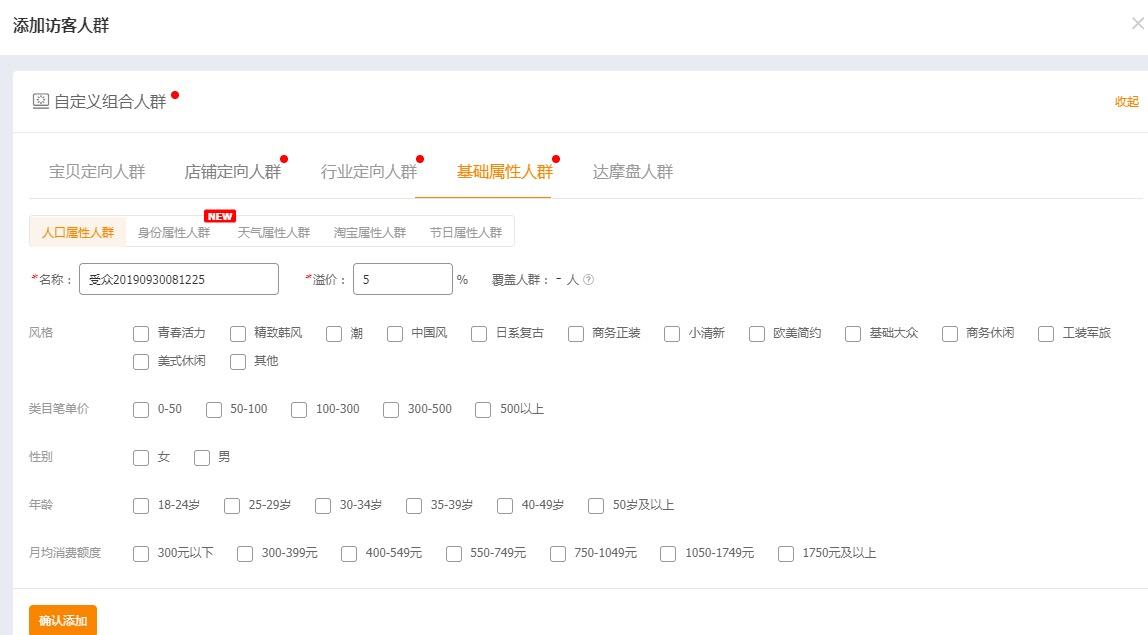The image size is (1148, 635).
Task: Check the 日系复古 checkbox
Action: 479,334
